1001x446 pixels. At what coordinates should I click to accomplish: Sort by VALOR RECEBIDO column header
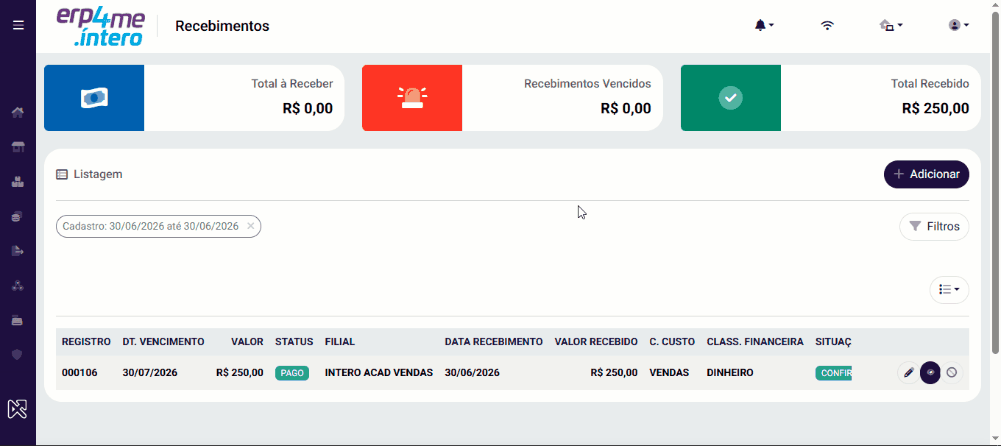pos(596,342)
